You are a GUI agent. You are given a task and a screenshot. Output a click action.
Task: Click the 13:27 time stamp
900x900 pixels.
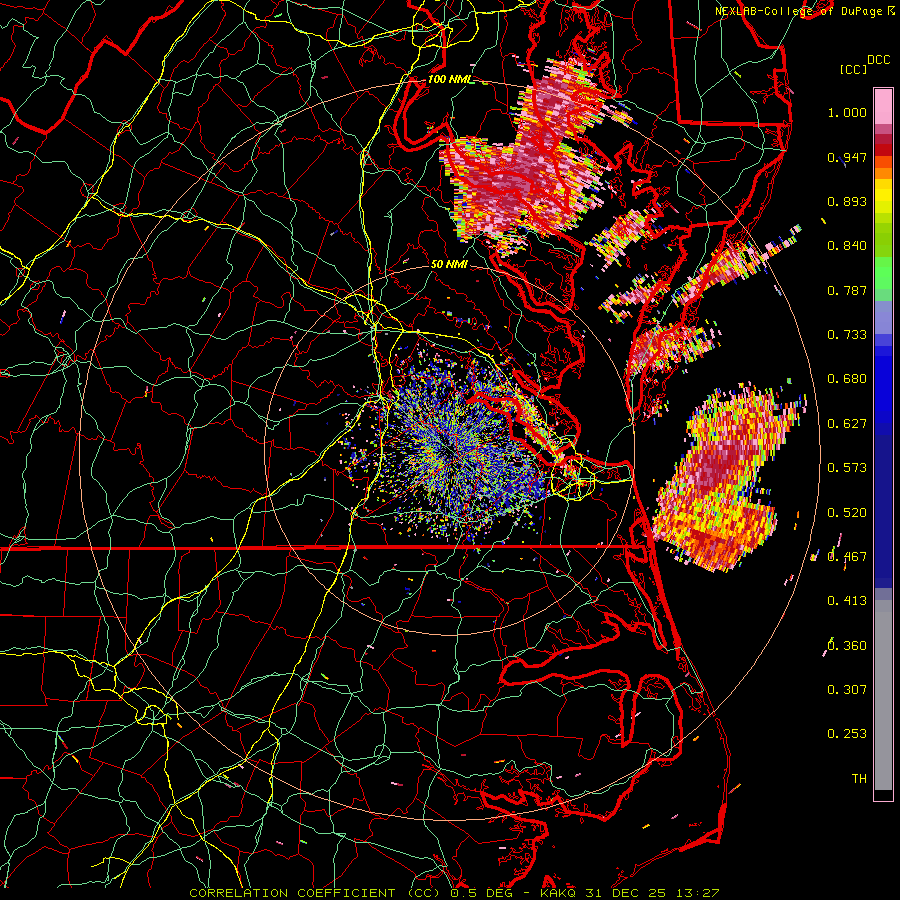[x=696, y=893]
